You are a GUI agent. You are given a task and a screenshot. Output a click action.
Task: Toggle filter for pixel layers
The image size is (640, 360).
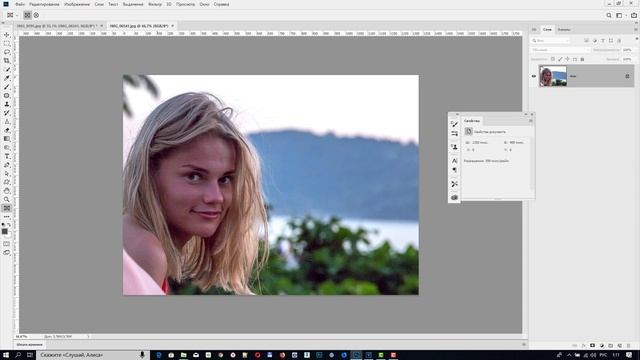coord(586,41)
